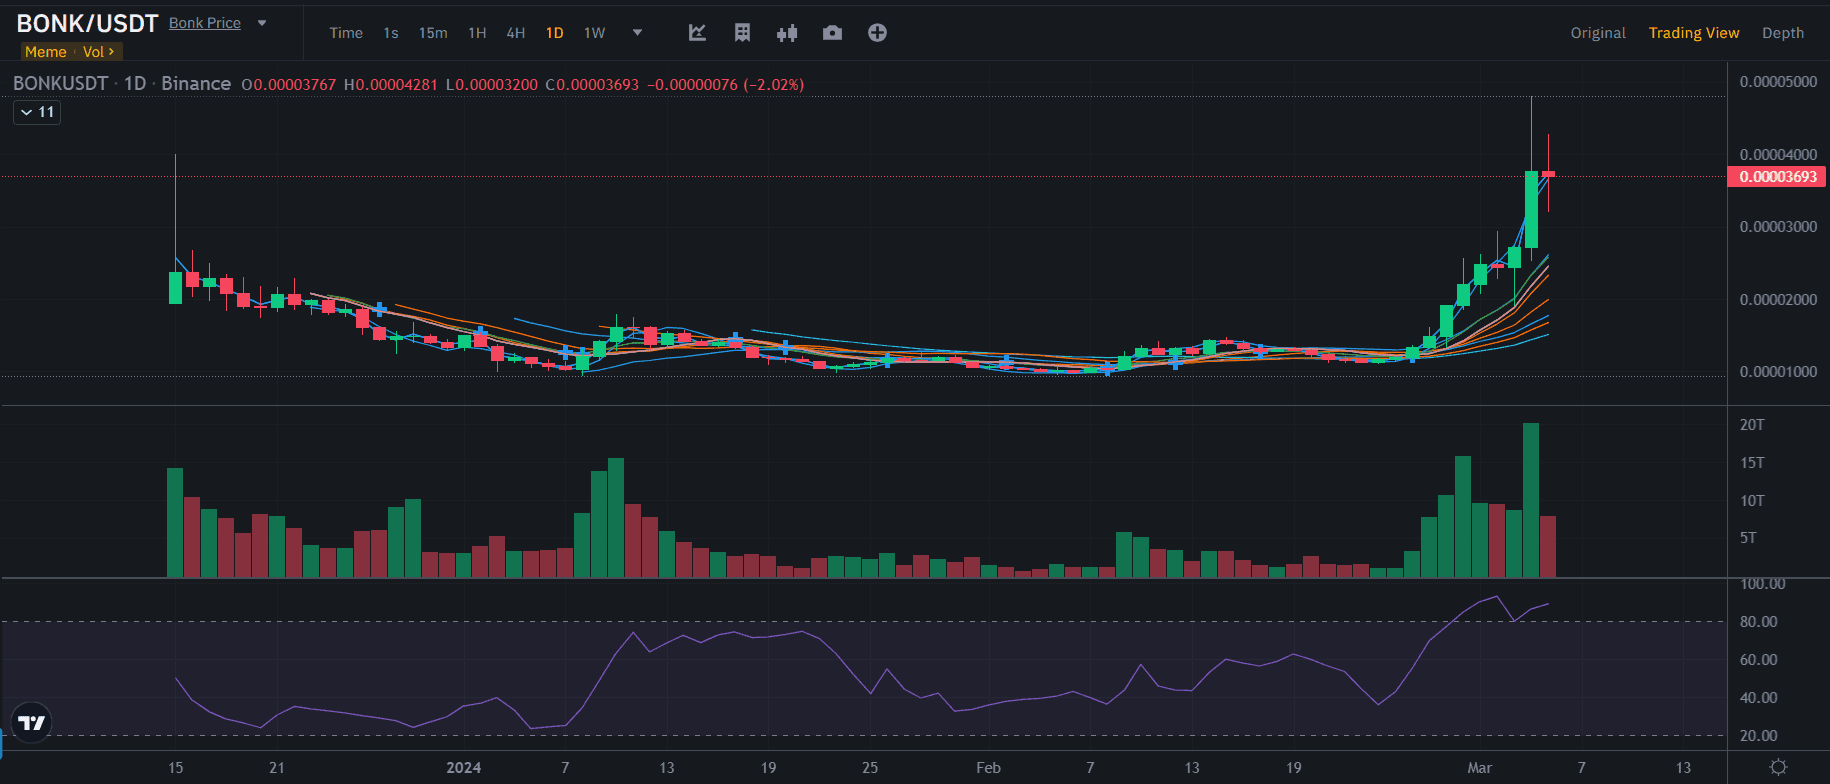Screen dimensions: 1830x784
Task: Click the BONK/USDT pair title
Action: (87, 23)
